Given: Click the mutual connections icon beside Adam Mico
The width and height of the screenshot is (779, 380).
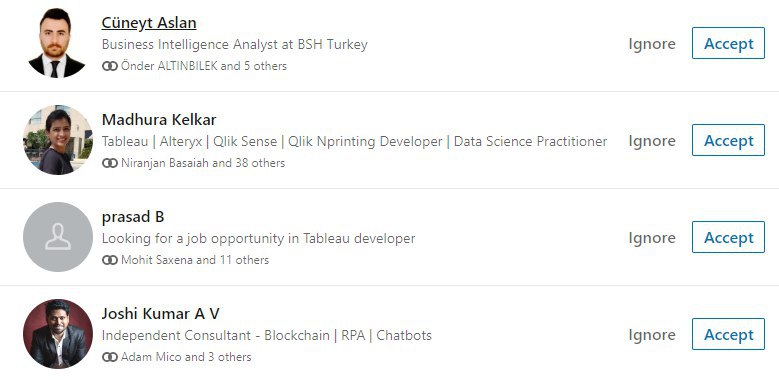Looking at the screenshot, I should click(x=110, y=357).
